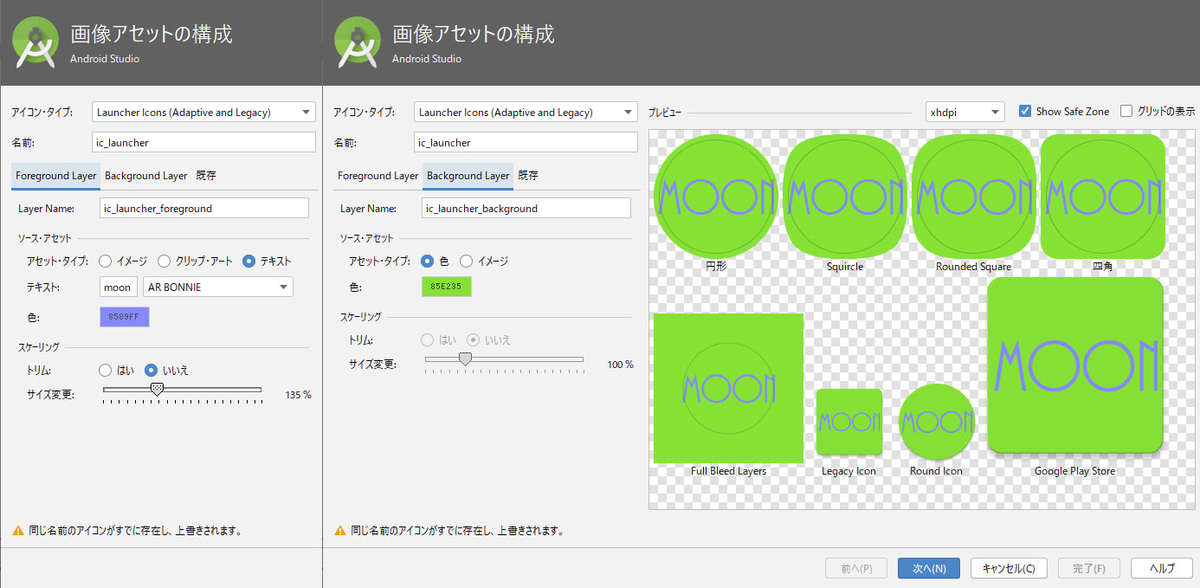The image size is (1200, 588).
Task: Open the AR BONNIE font dropdown
Action: coord(217,287)
